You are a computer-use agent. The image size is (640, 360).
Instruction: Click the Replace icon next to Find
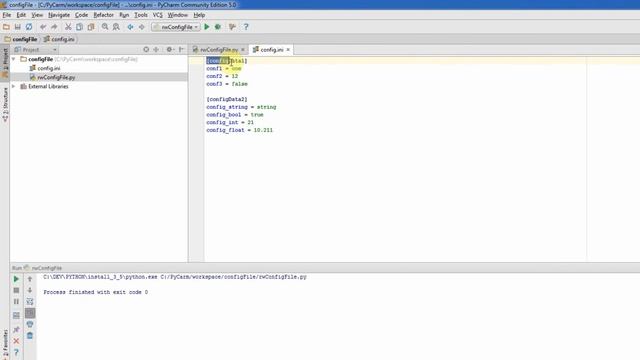coord(116,27)
